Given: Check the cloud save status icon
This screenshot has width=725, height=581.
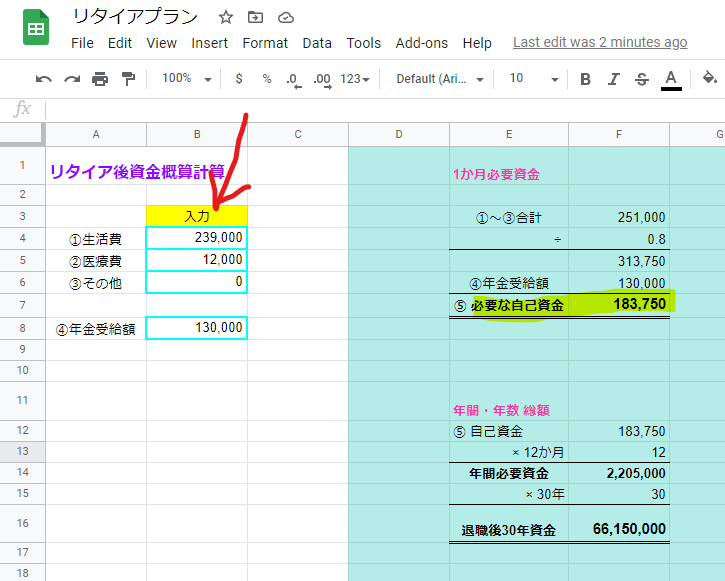Looking at the screenshot, I should (x=286, y=18).
